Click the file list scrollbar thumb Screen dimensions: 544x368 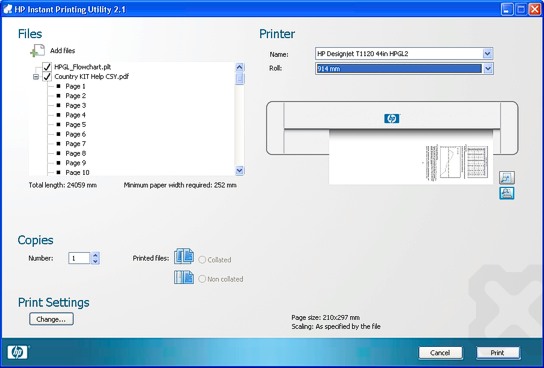coord(239,79)
